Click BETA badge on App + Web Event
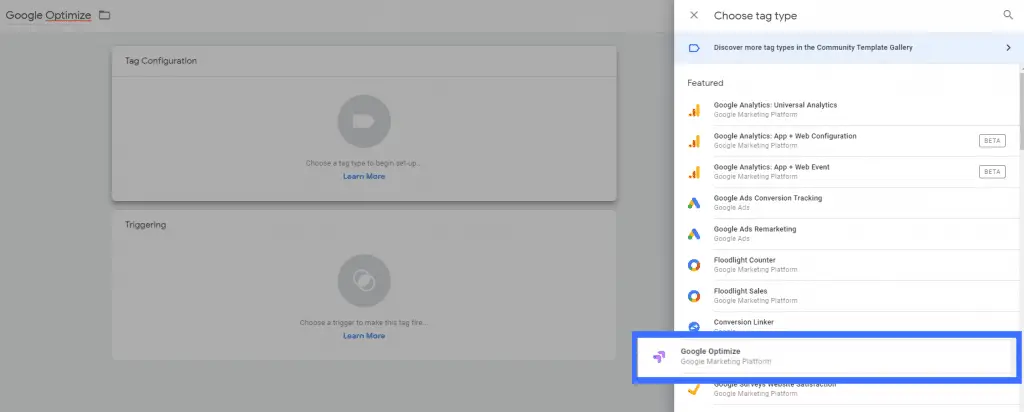 (992, 172)
